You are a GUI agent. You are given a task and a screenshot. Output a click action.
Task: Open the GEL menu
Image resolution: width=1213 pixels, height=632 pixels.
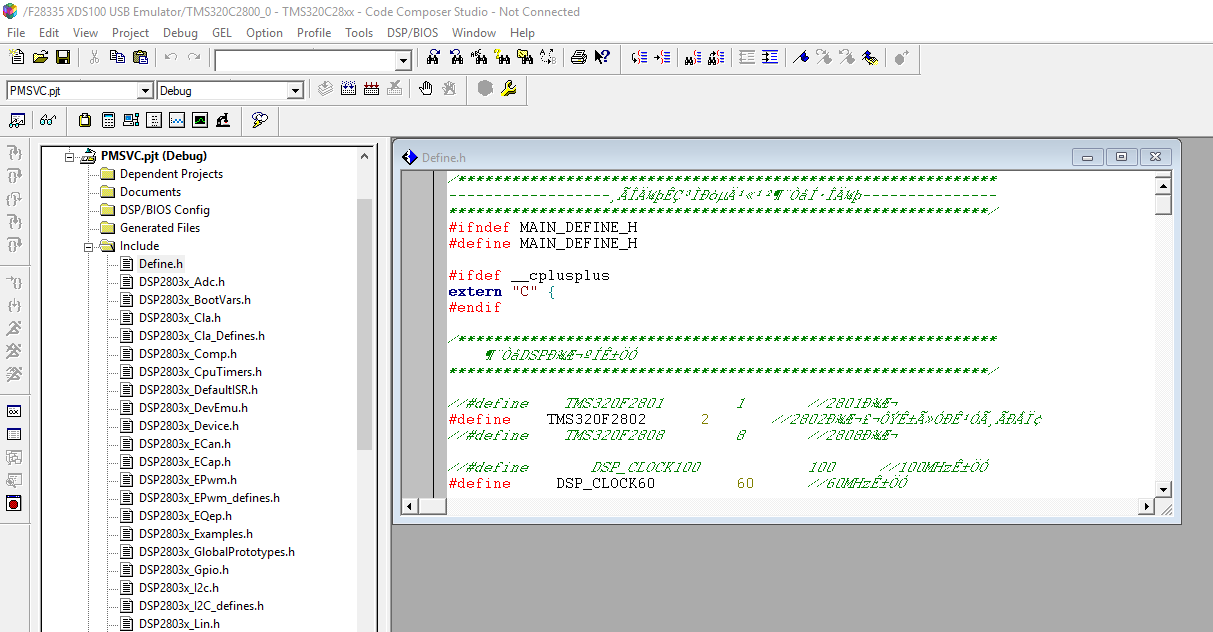(x=221, y=32)
